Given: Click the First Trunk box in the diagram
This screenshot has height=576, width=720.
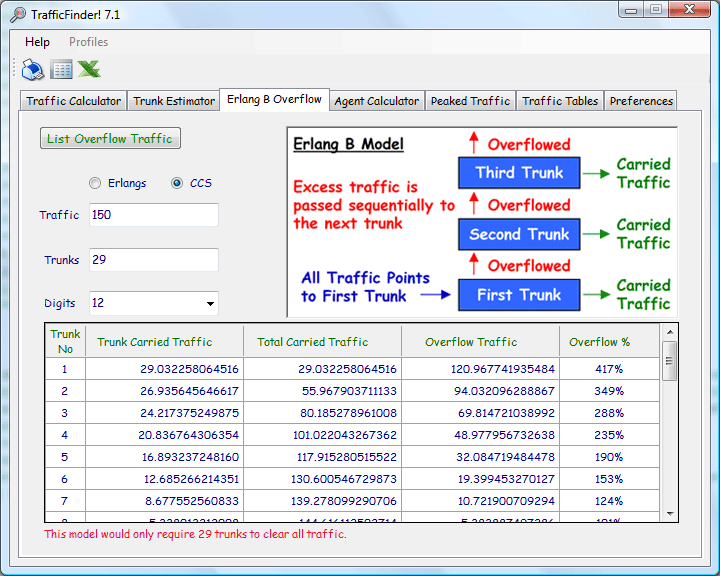Looking at the screenshot, I should (x=519, y=295).
